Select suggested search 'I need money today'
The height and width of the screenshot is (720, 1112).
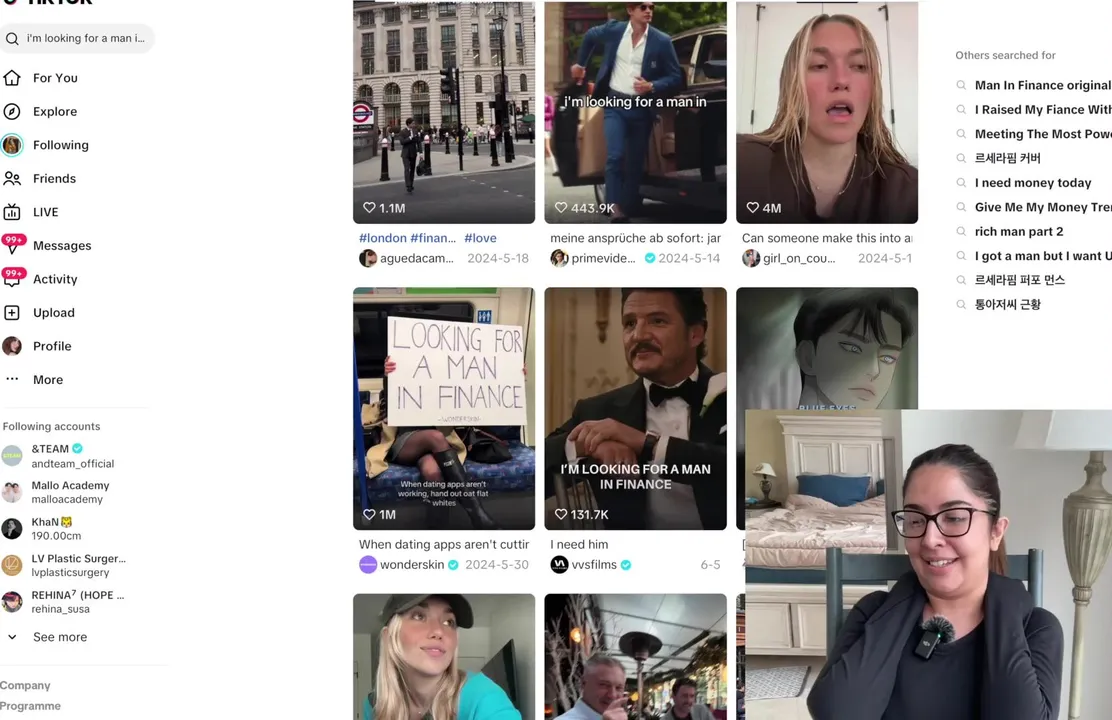pos(1033,183)
